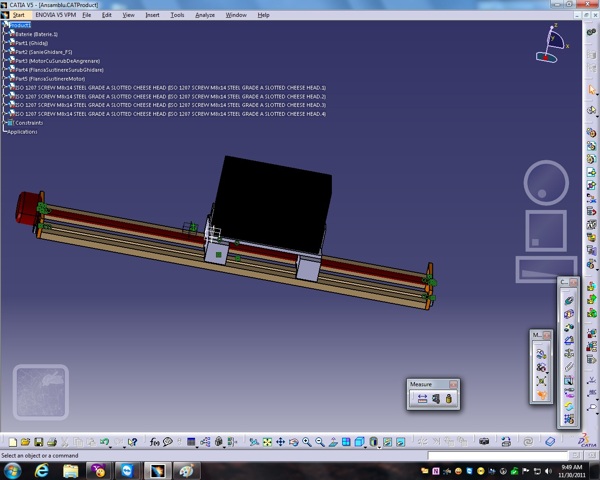The height and width of the screenshot is (480, 600).
Task: Activate the Pan view tool
Action: coord(280,442)
